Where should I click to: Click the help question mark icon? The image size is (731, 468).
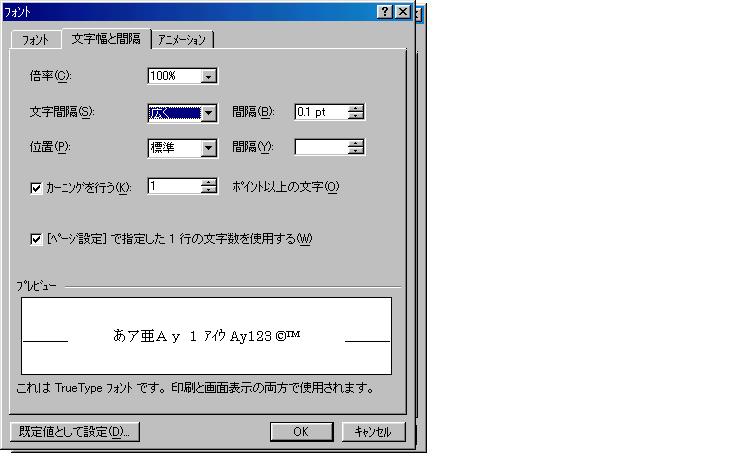click(x=385, y=12)
